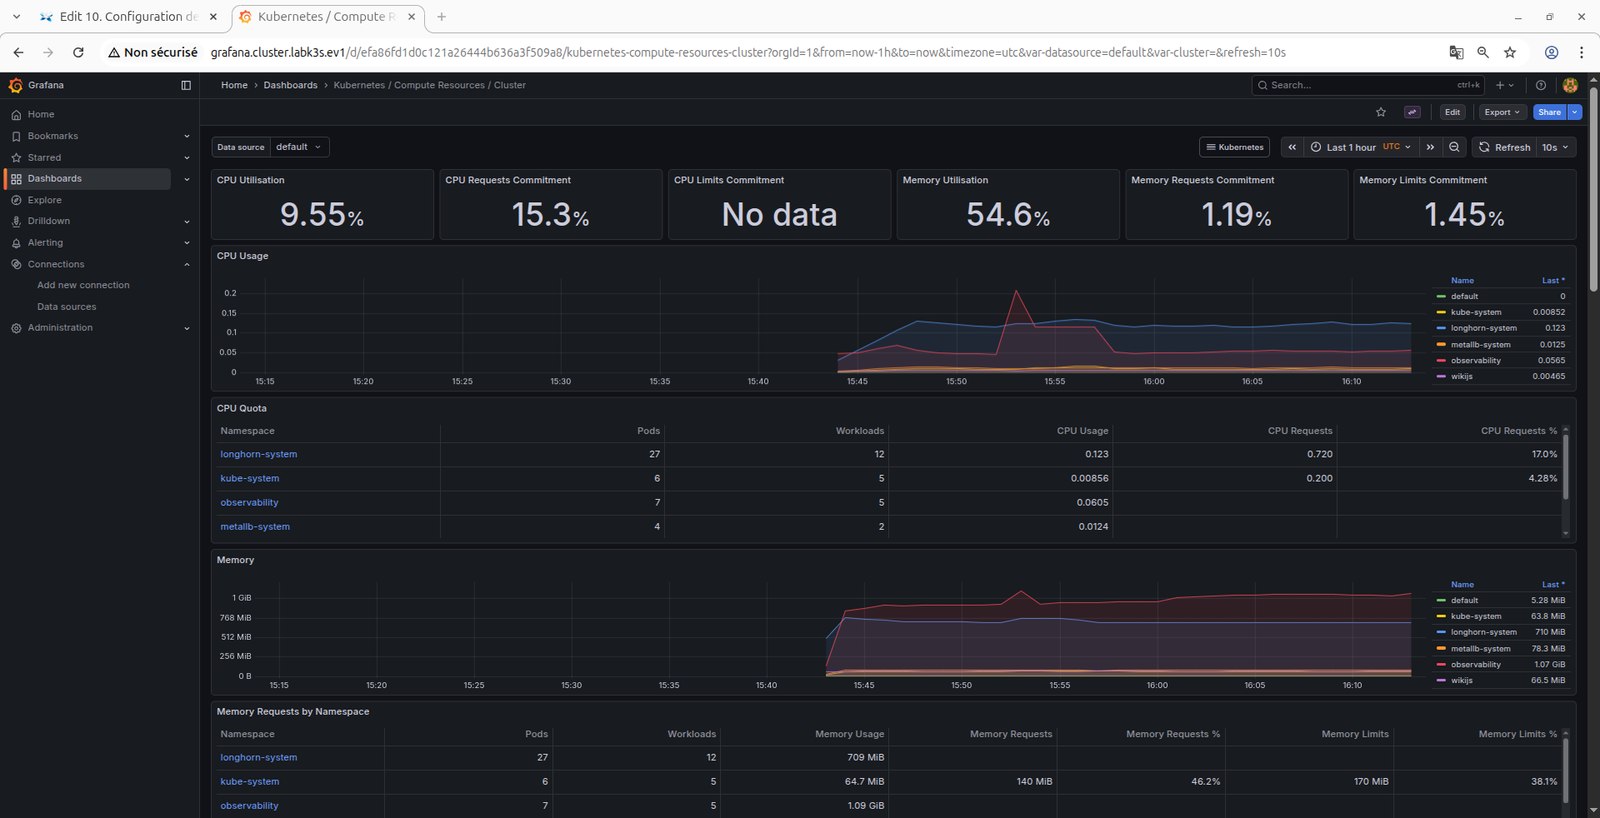Zoom out the time range
The width and height of the screenshot is (1600, 818).
coord(1454,147)
